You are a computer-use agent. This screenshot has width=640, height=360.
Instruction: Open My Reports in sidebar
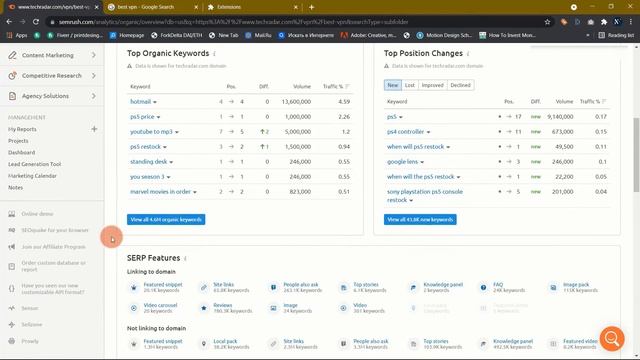click(x=22, y=129)
